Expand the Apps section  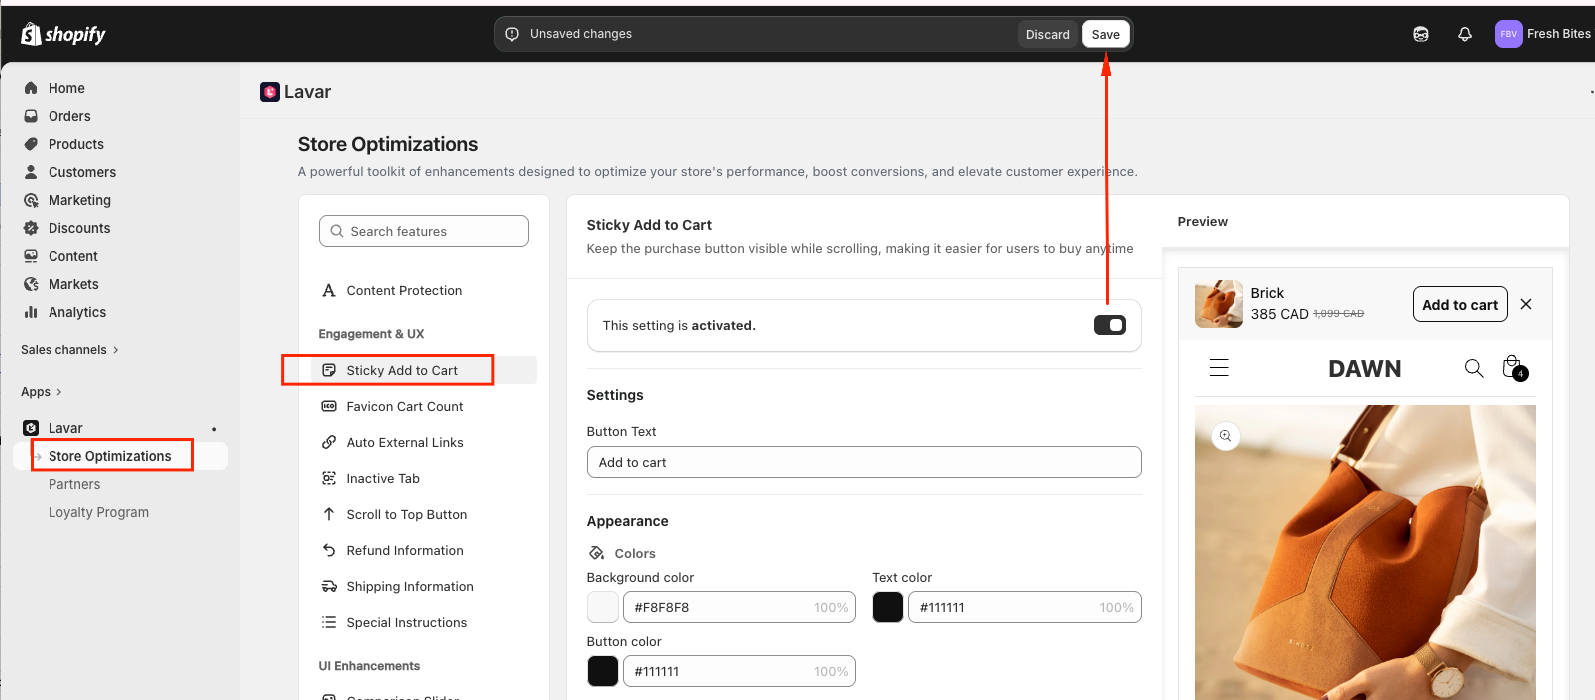41,392
